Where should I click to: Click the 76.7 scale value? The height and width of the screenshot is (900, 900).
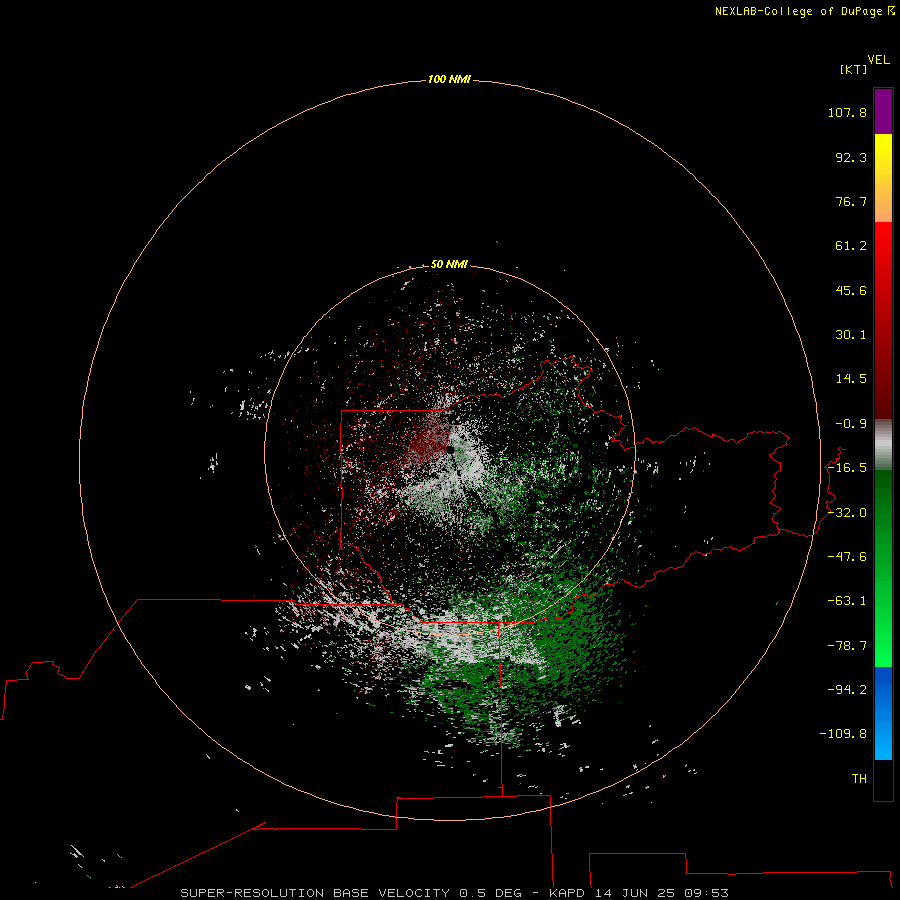point(851,201)
